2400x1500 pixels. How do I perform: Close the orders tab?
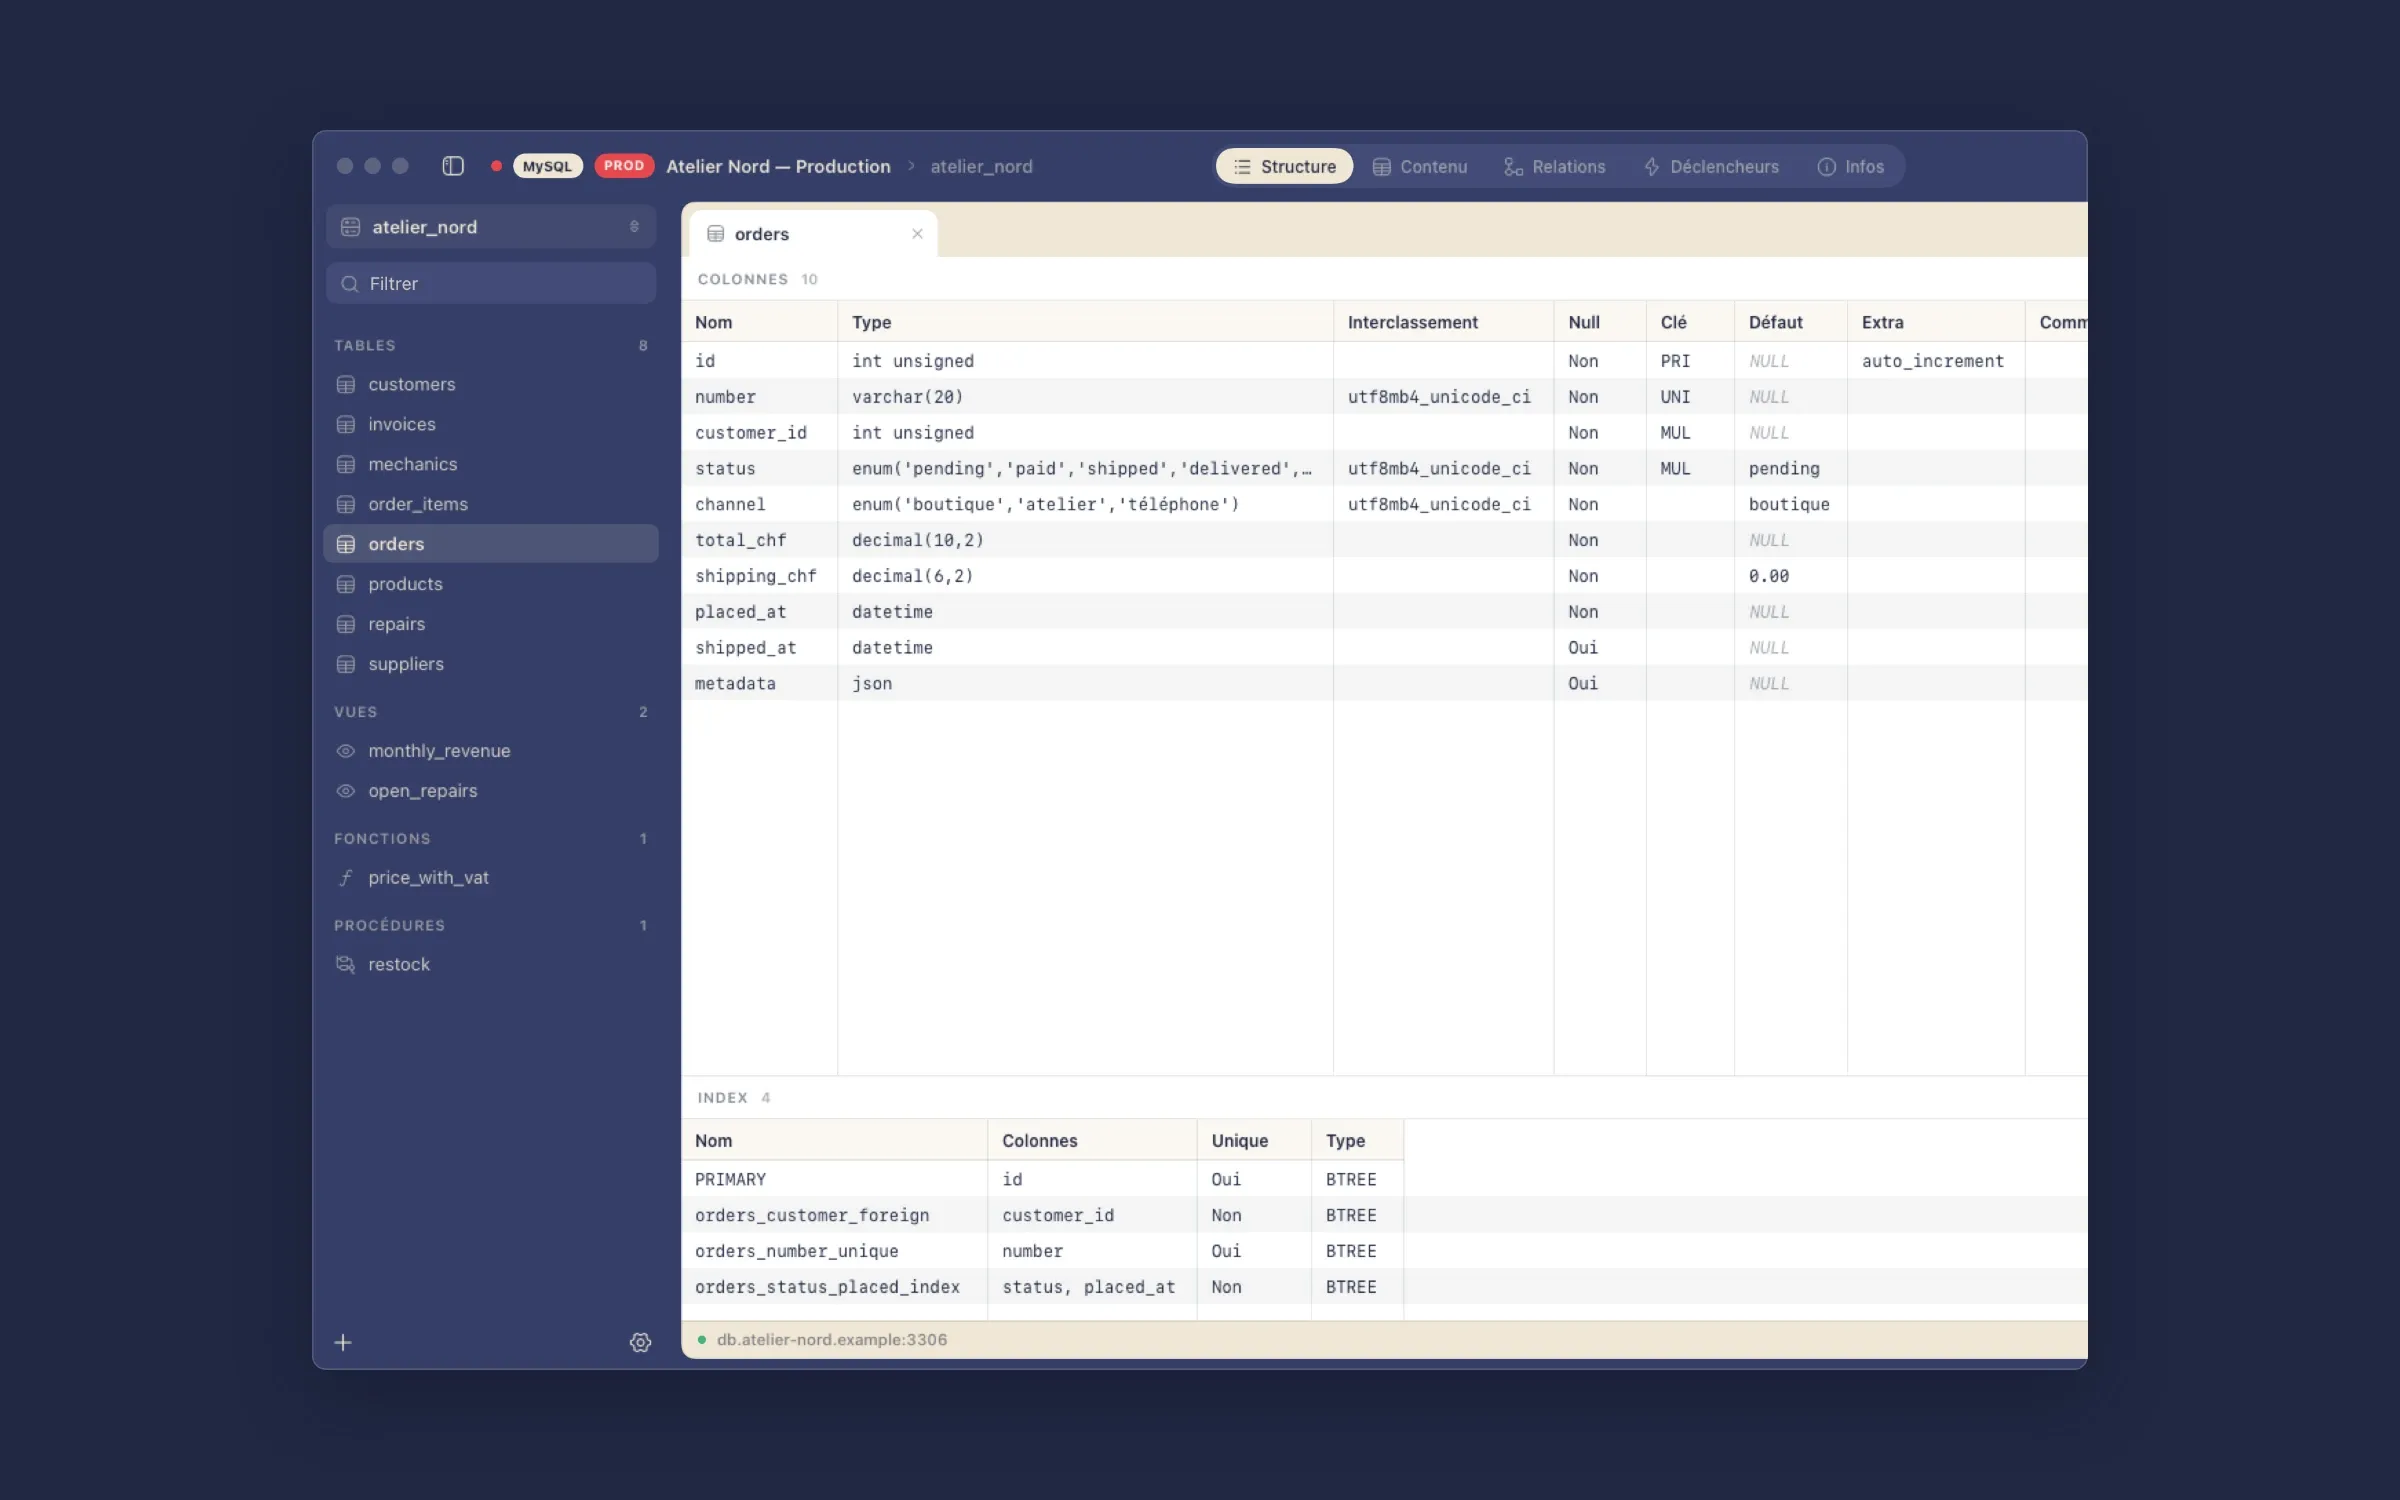click(917, 234)
